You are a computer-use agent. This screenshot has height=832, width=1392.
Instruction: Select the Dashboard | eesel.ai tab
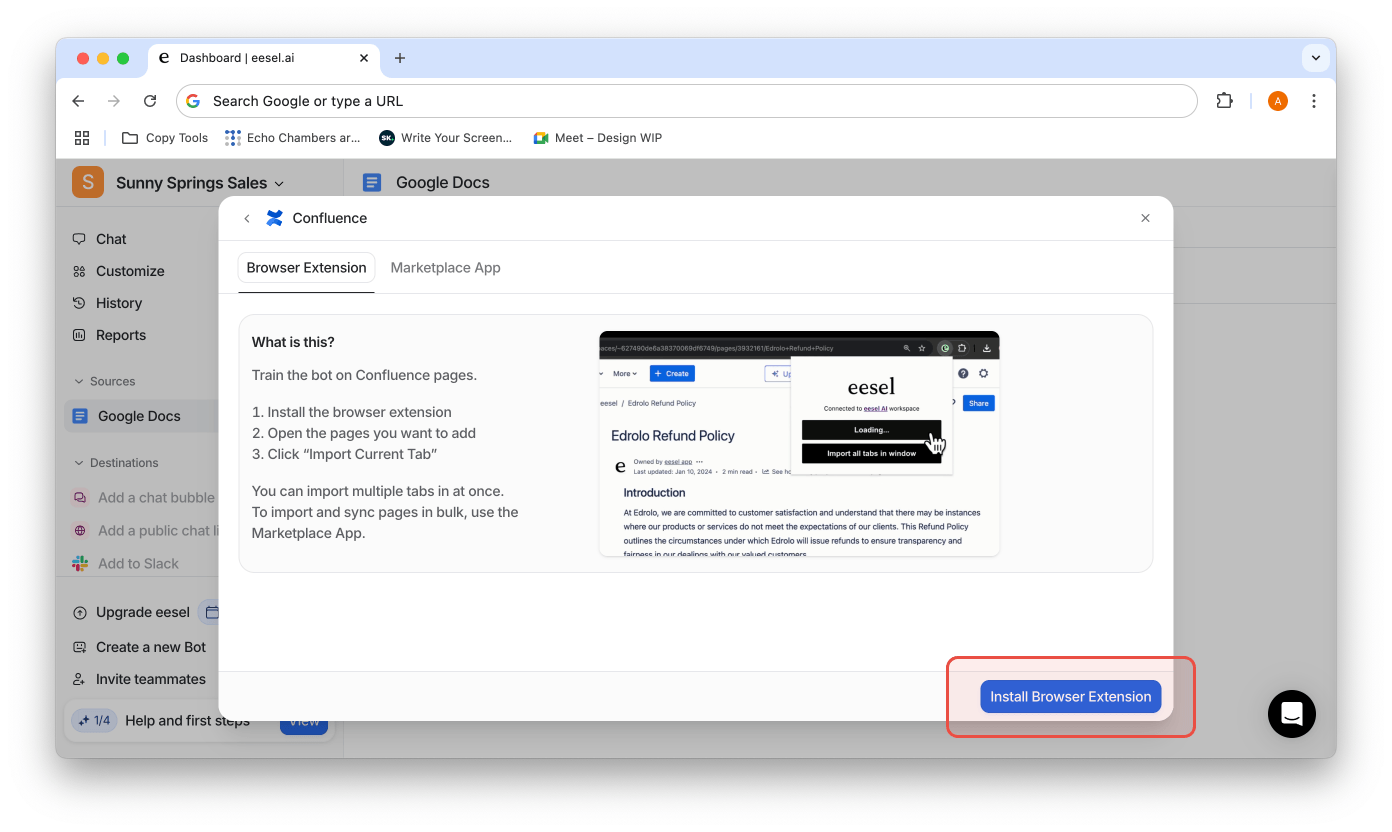pyautogui.click(x=264, y=58)
